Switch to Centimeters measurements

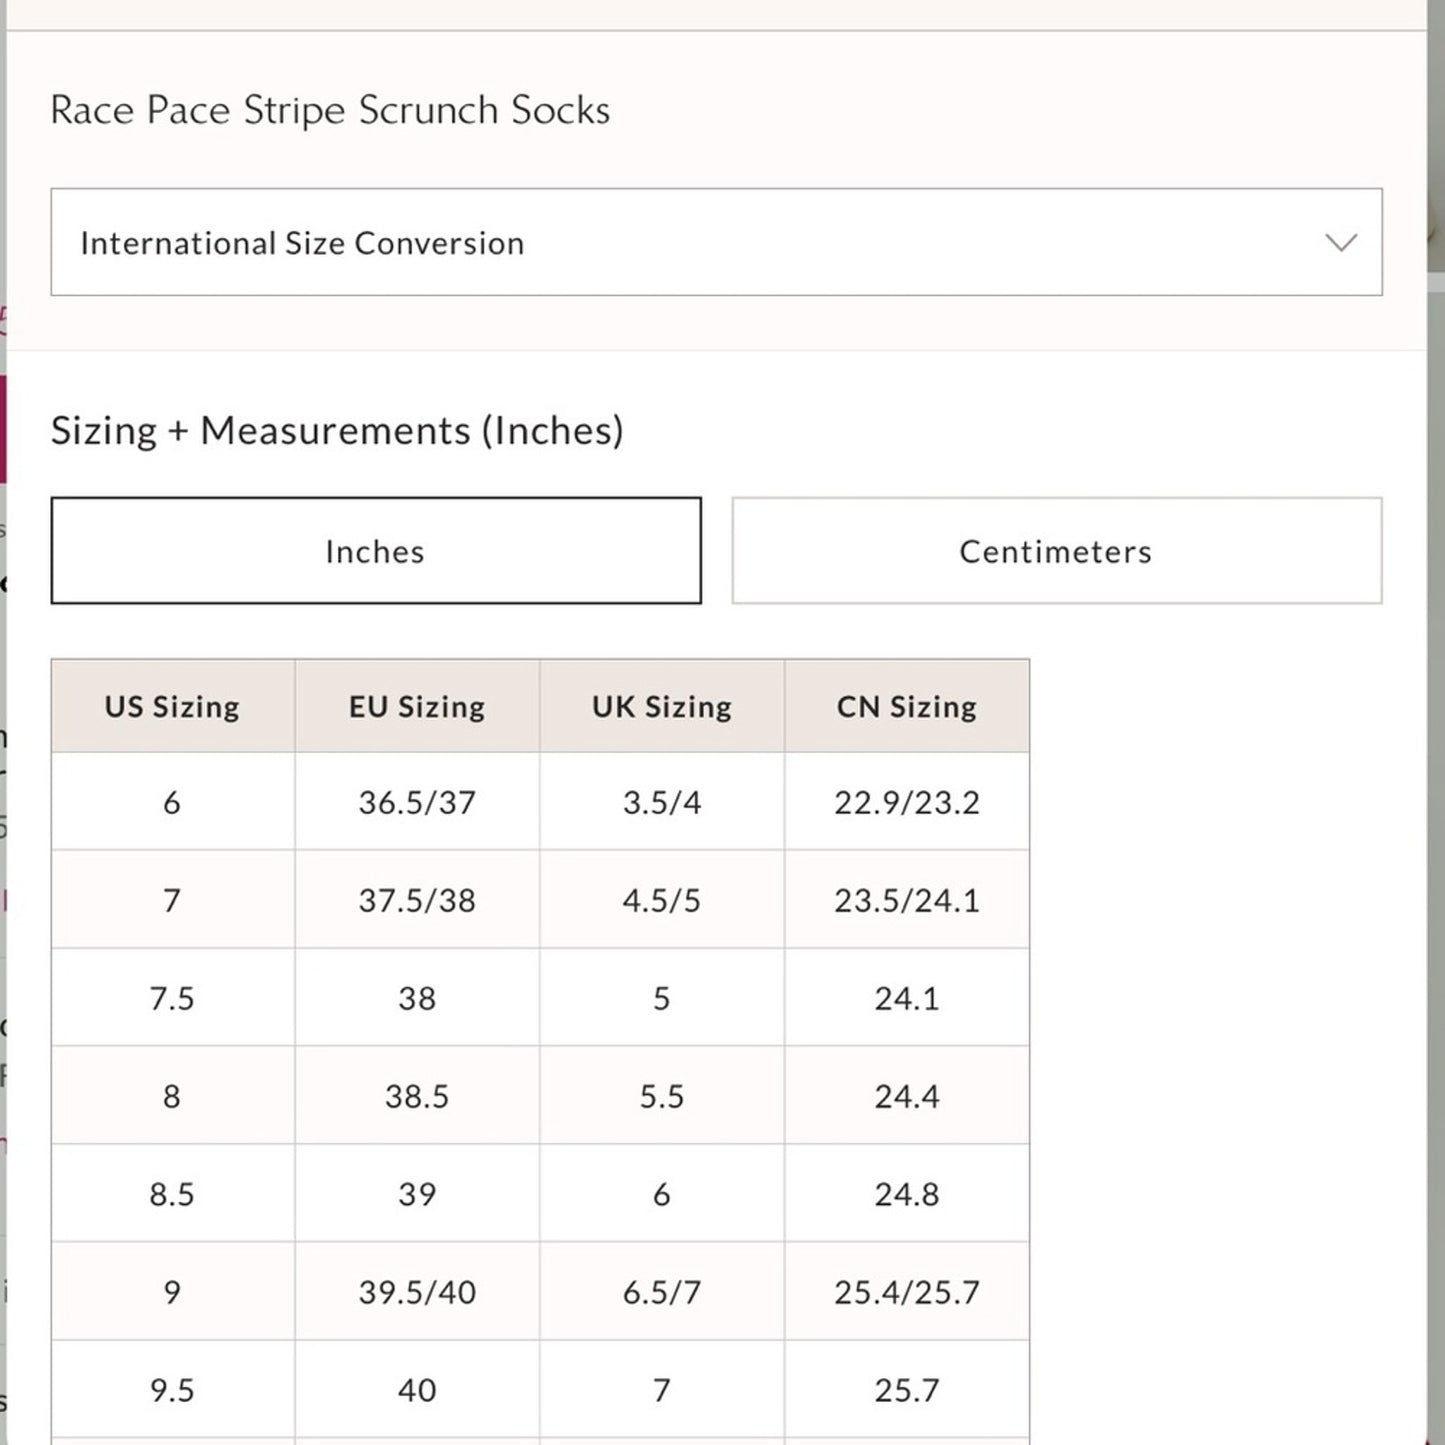1057,550
